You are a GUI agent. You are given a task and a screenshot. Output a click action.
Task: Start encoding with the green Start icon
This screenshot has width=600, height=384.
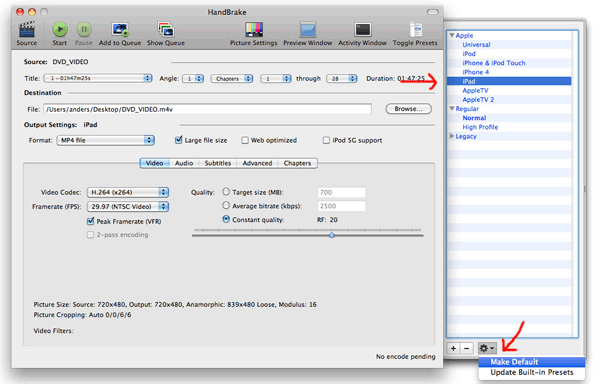(60, 29)
